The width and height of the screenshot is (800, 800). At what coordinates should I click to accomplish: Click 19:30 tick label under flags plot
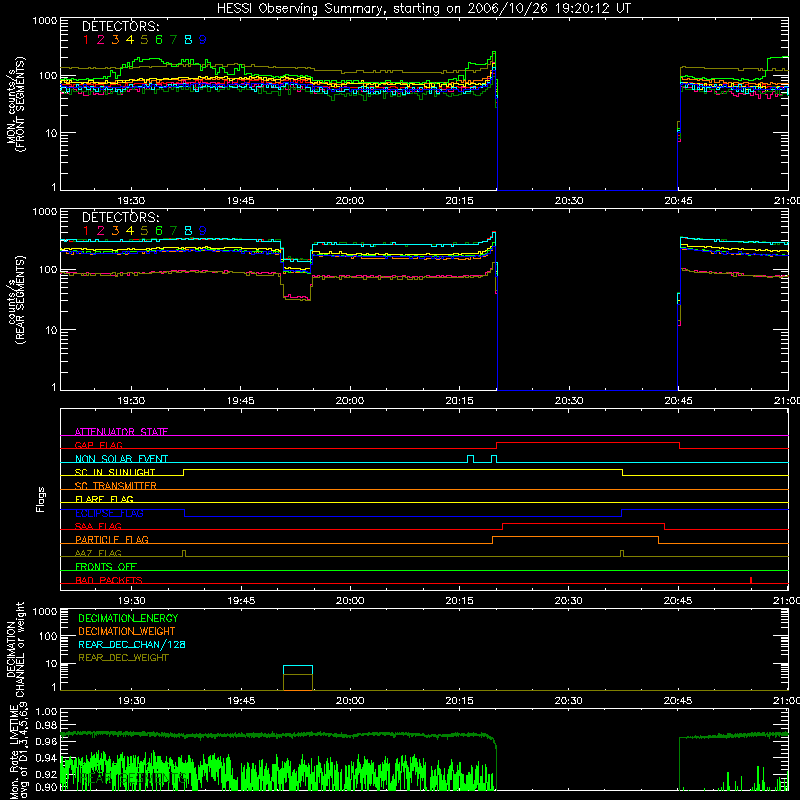click(132, 601)
